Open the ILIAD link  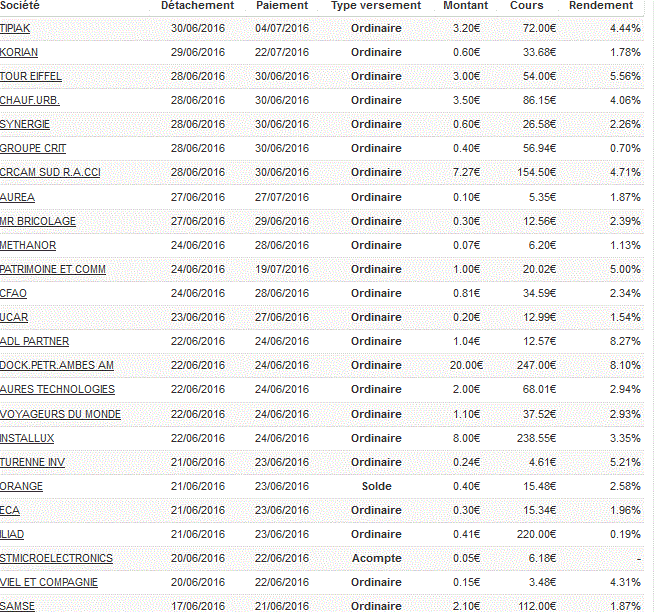tap(12, 535)
